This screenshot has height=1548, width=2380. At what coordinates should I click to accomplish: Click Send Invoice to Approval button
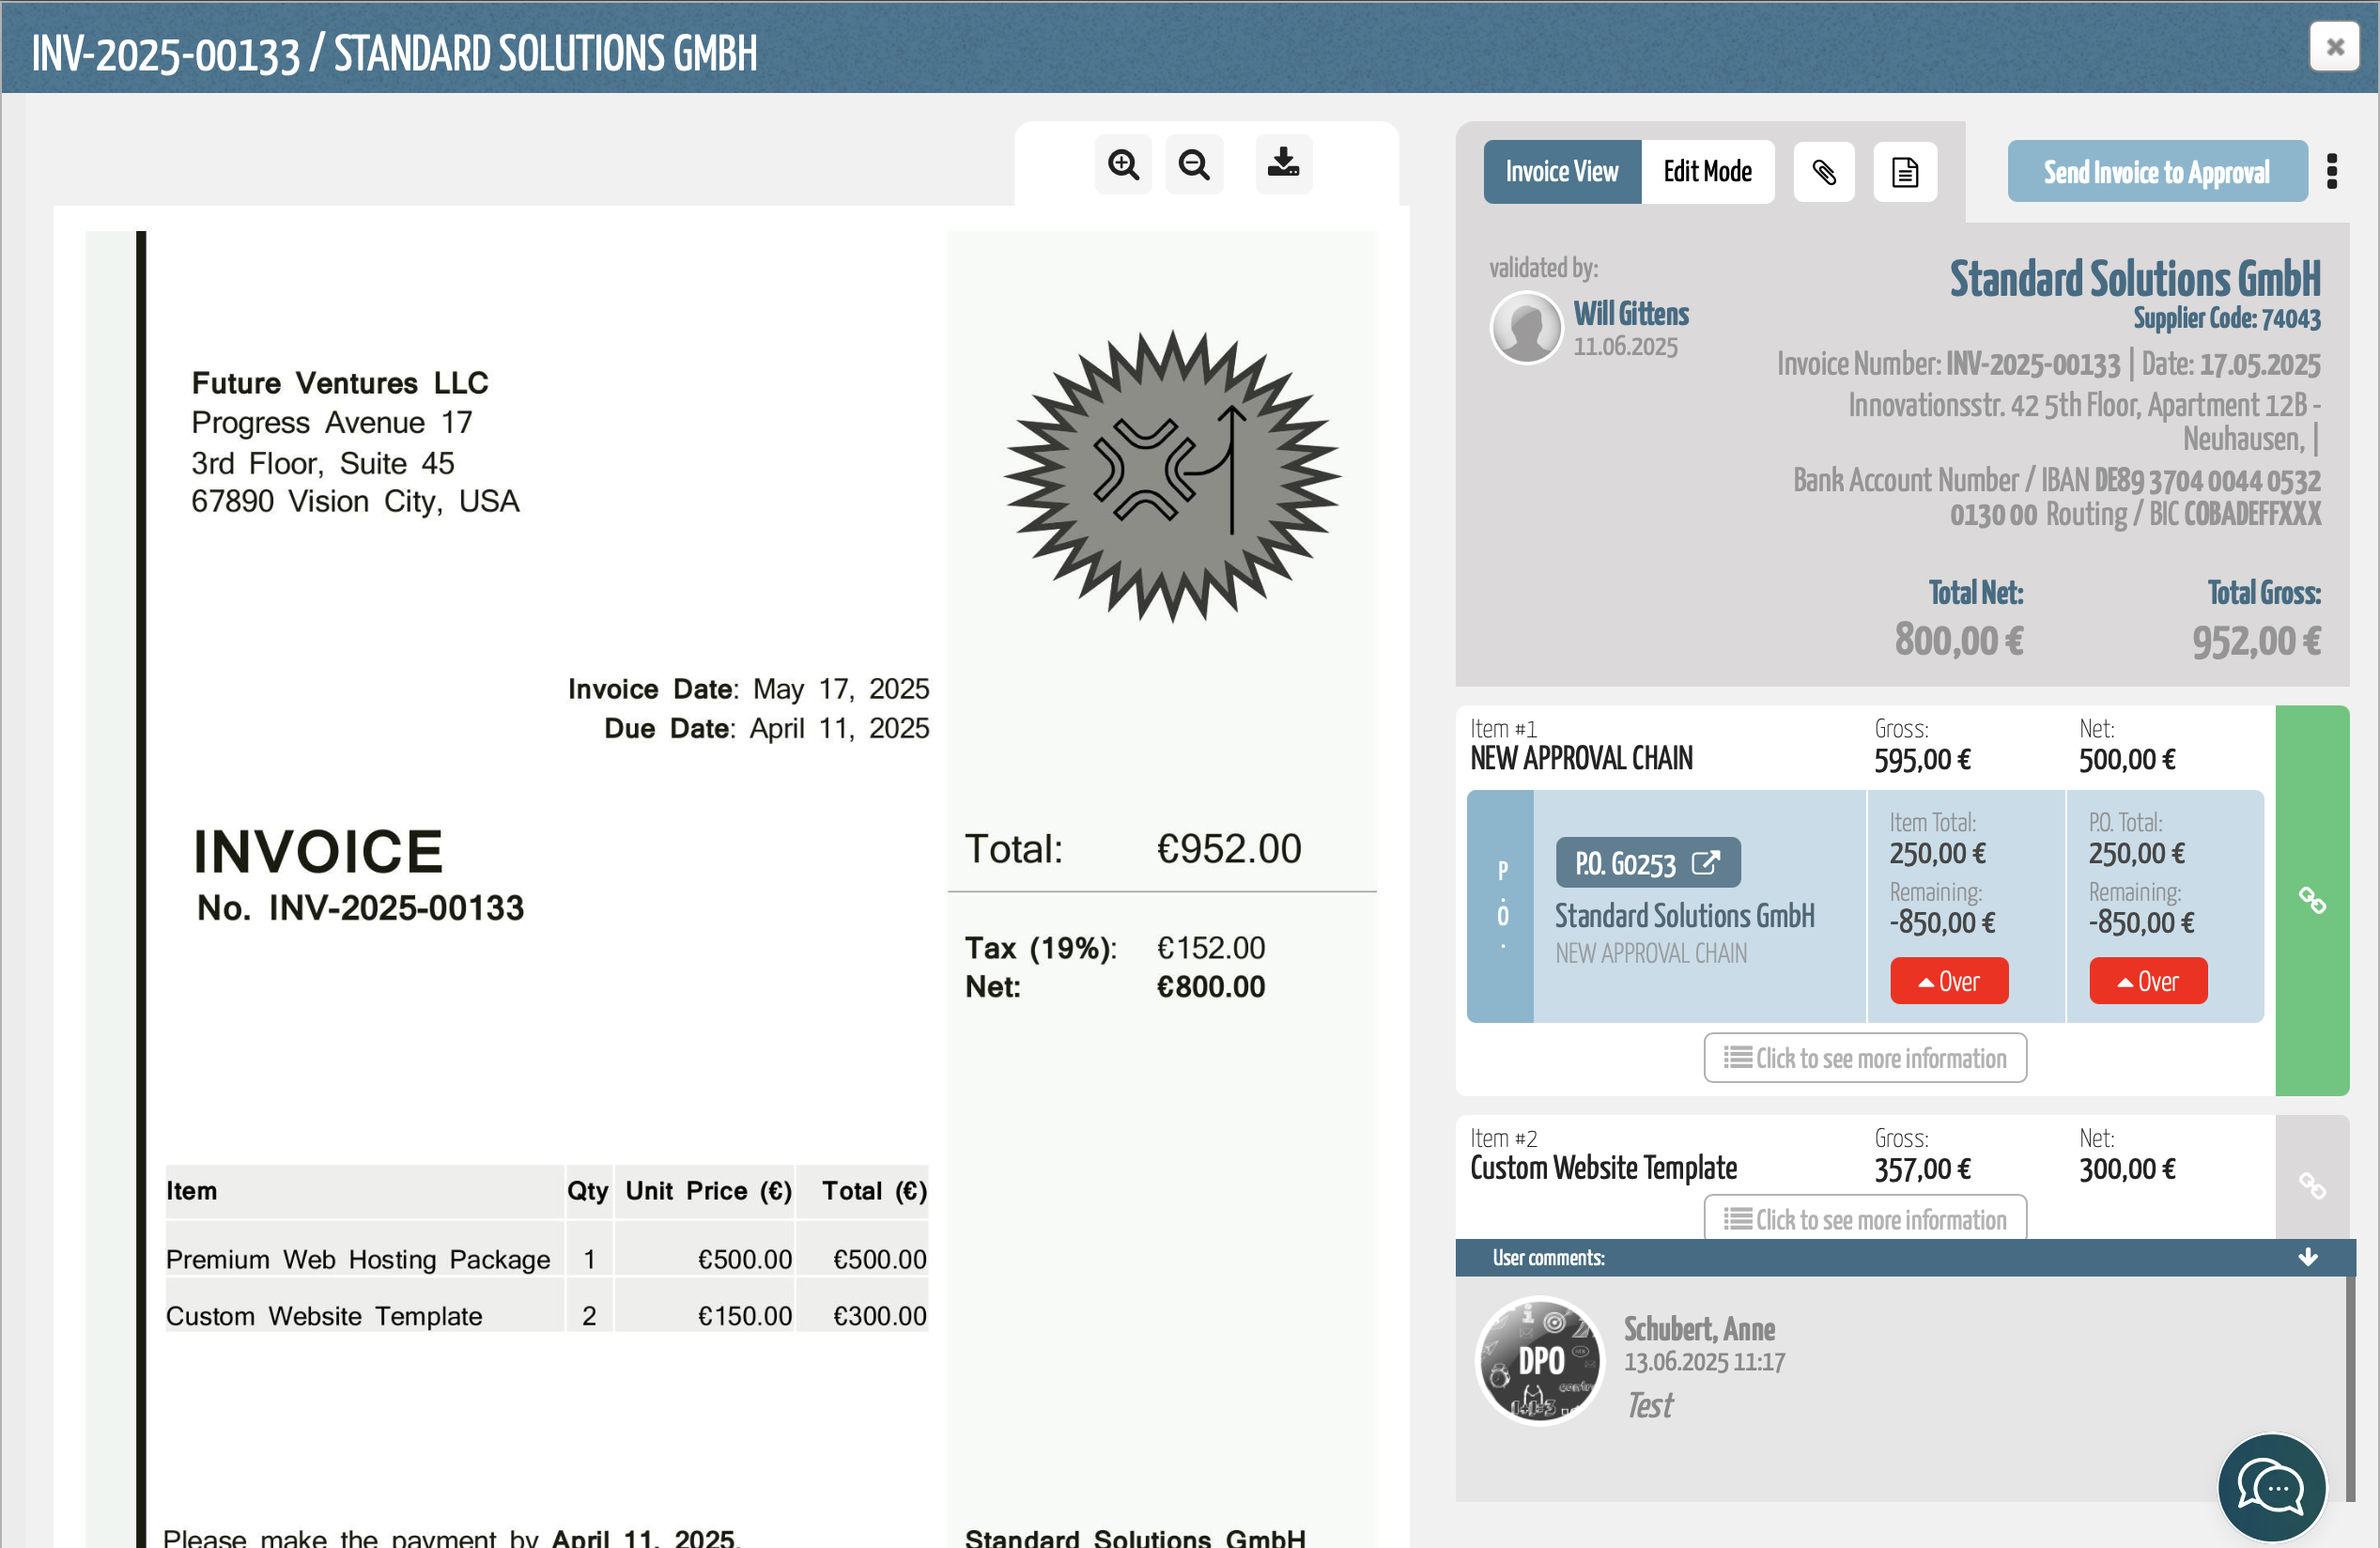click(2156, 172)
